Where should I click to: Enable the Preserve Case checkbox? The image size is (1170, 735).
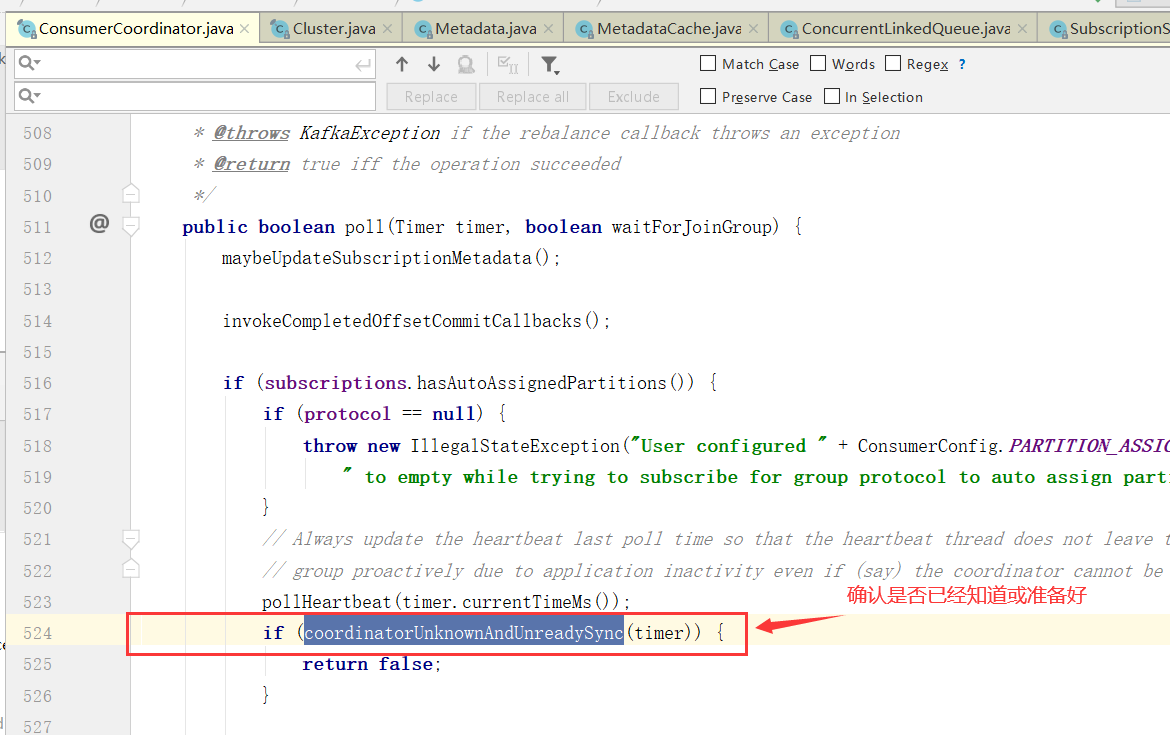tap(708, 96)
